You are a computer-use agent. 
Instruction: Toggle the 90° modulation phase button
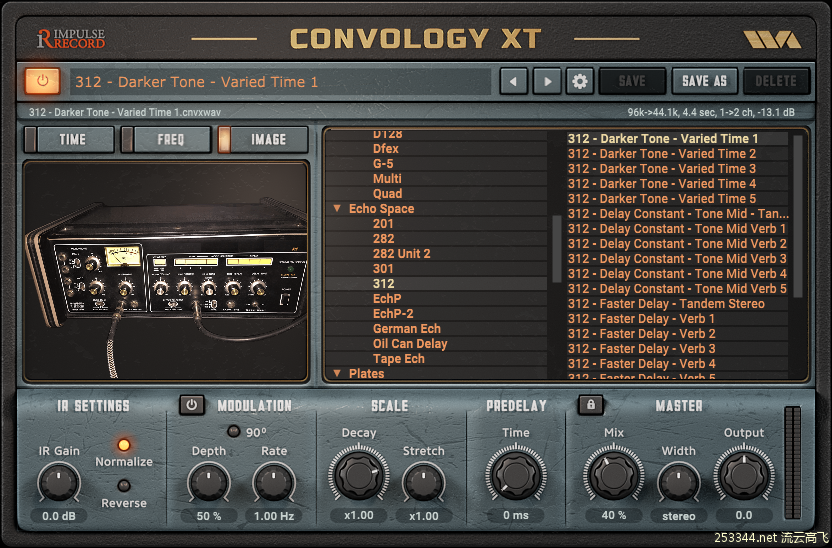click(x=233, y=431)
